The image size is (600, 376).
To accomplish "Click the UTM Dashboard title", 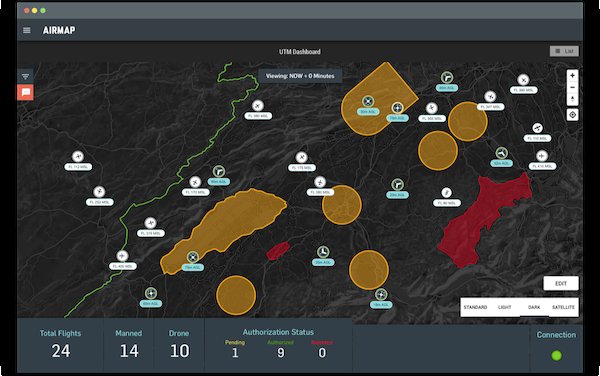I will point(300,52).
